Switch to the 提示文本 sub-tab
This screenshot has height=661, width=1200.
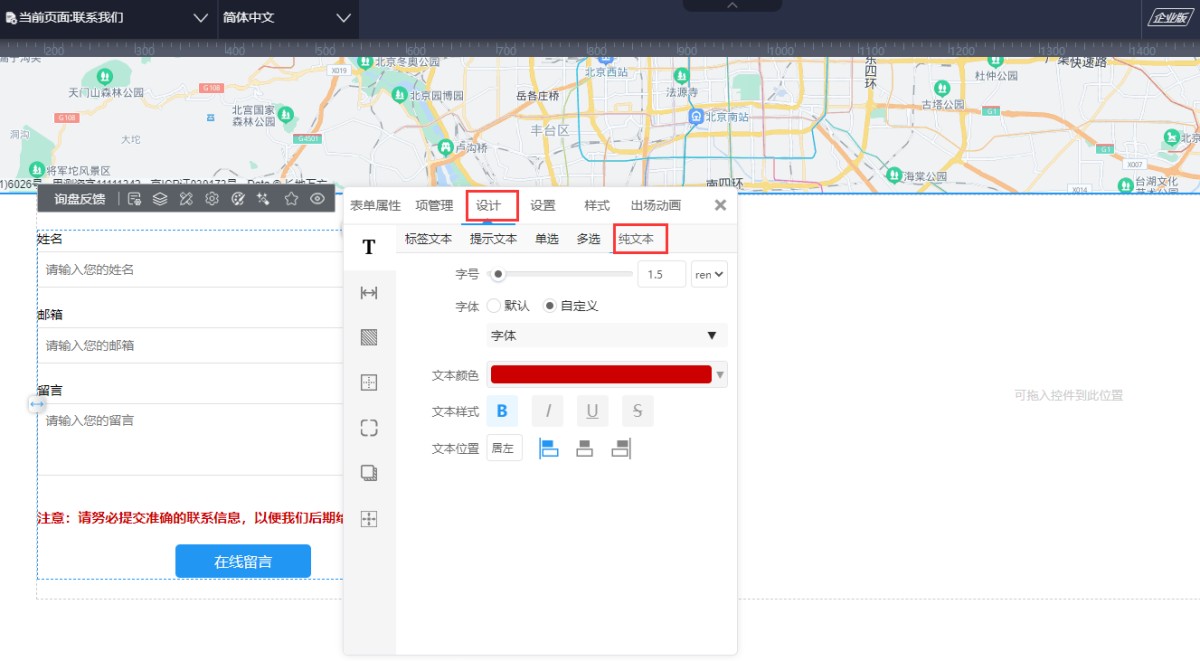coord(493,239)
